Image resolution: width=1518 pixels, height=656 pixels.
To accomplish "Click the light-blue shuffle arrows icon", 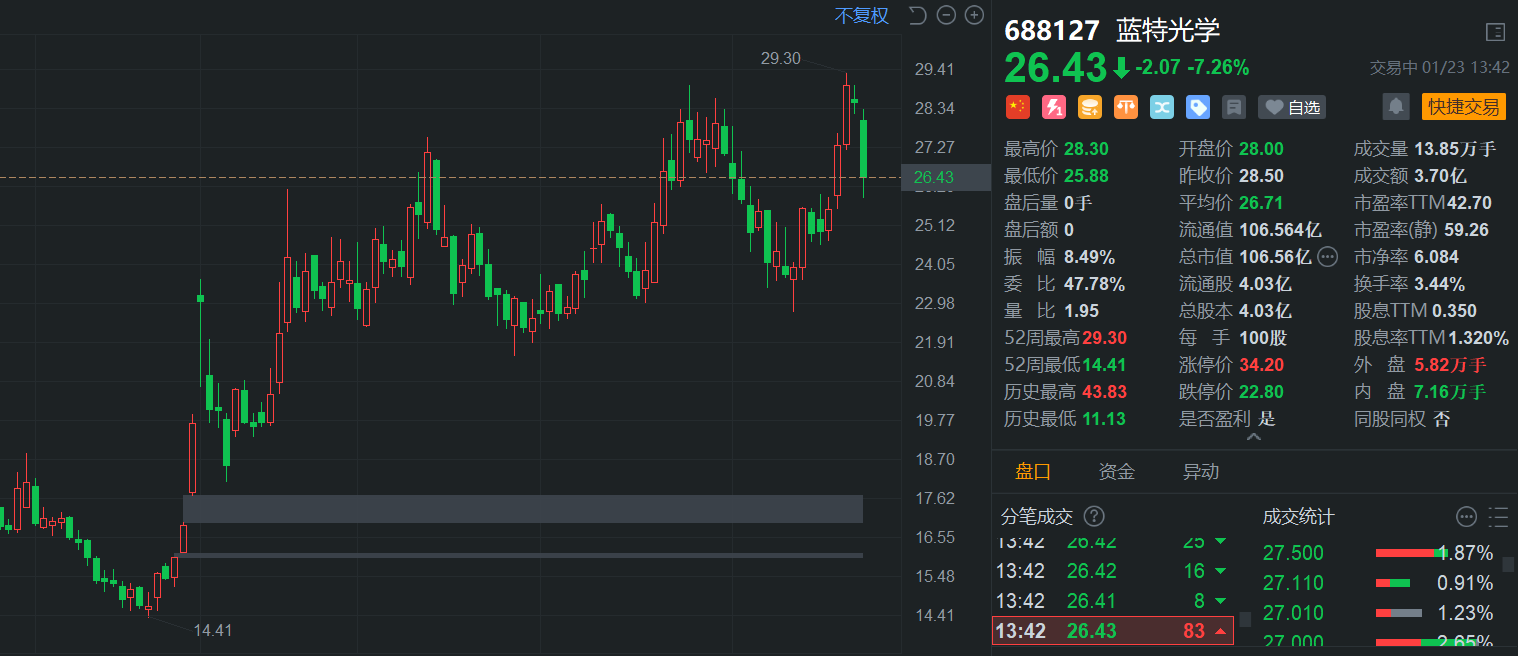I will point(1161,107).
